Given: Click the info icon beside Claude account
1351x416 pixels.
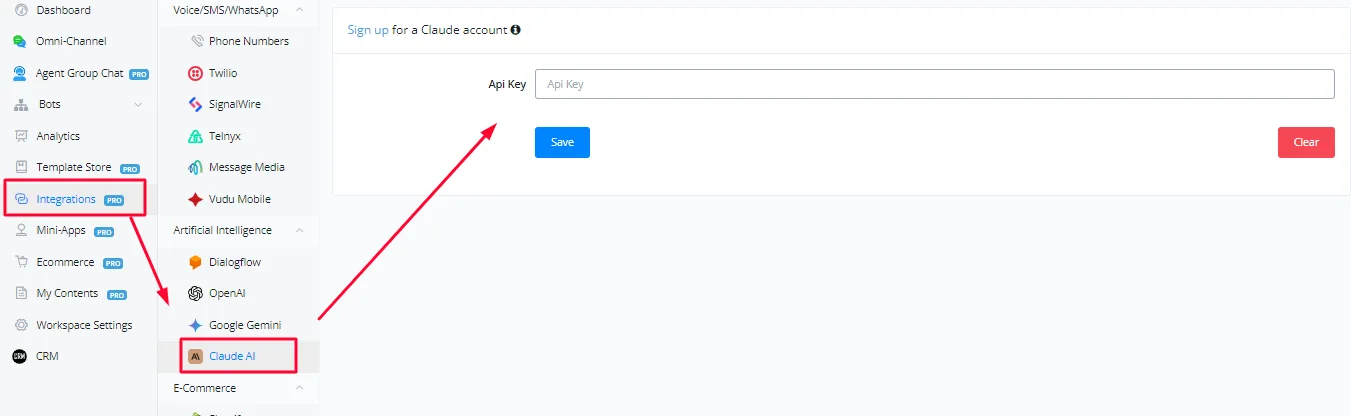Looking at the screenshot, I should tap(516, 30).
